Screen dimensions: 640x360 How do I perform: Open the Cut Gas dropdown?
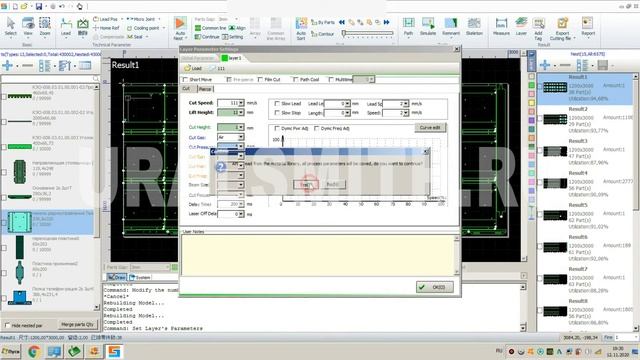[241, 137]
